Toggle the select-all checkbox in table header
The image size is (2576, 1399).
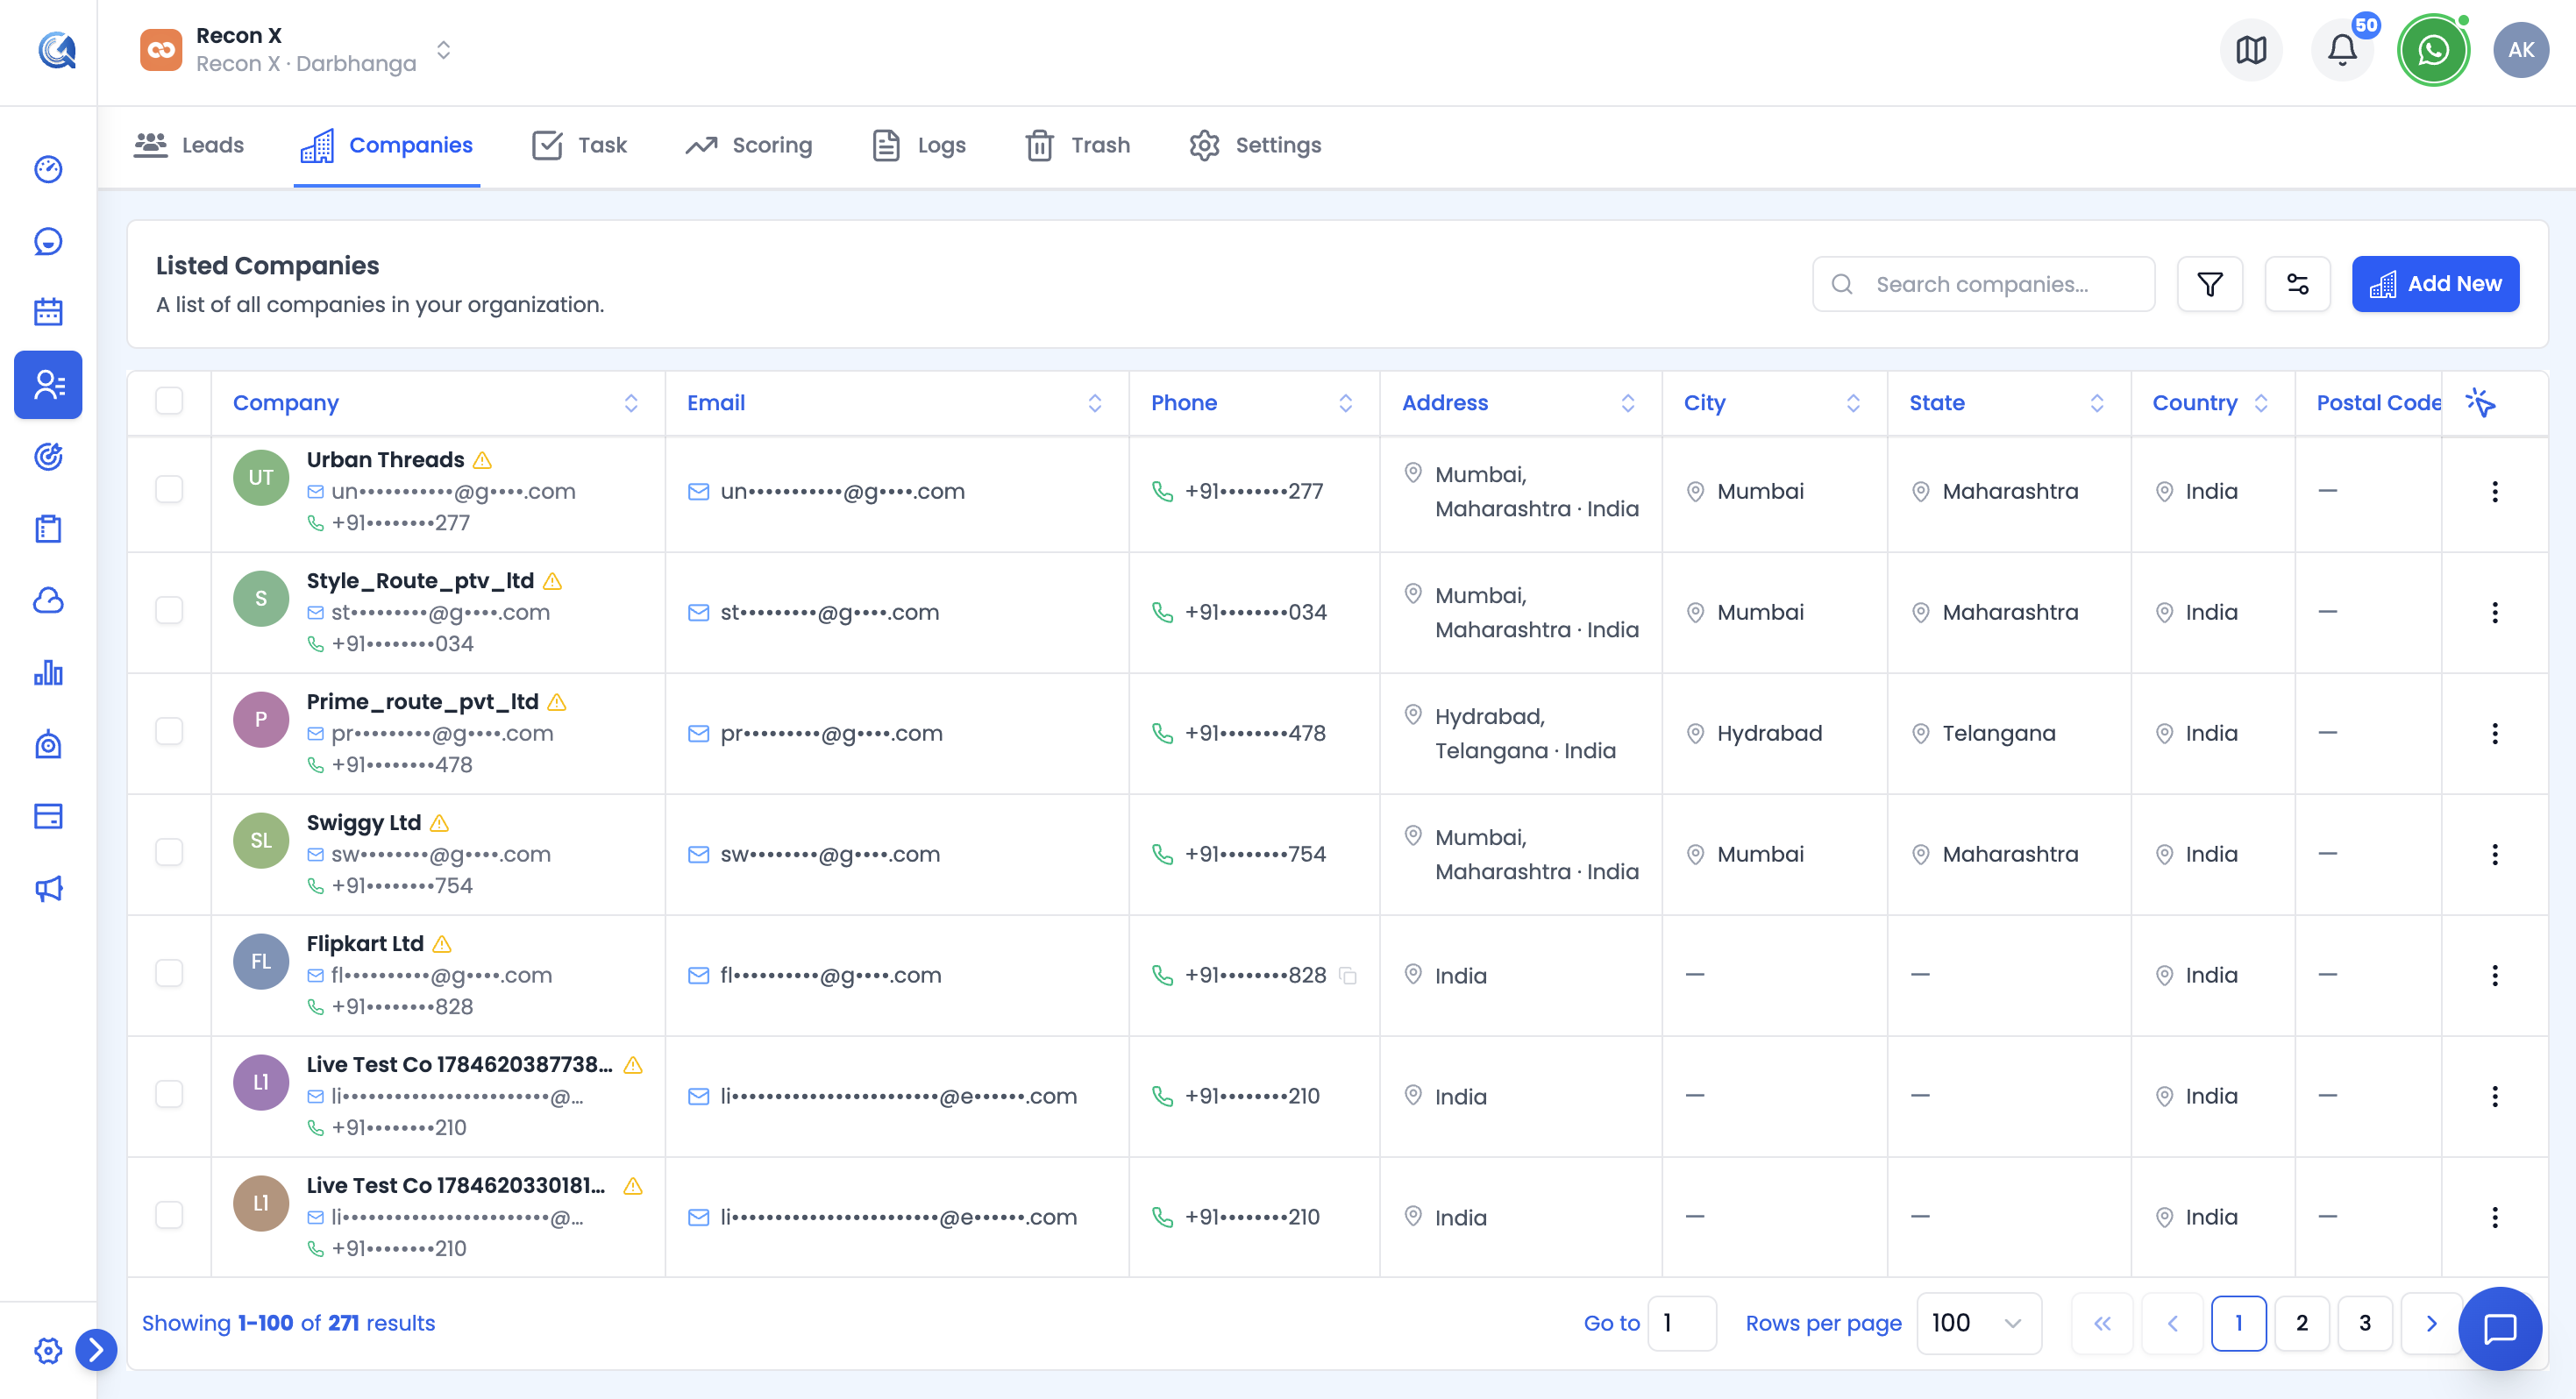pos(169,401)
